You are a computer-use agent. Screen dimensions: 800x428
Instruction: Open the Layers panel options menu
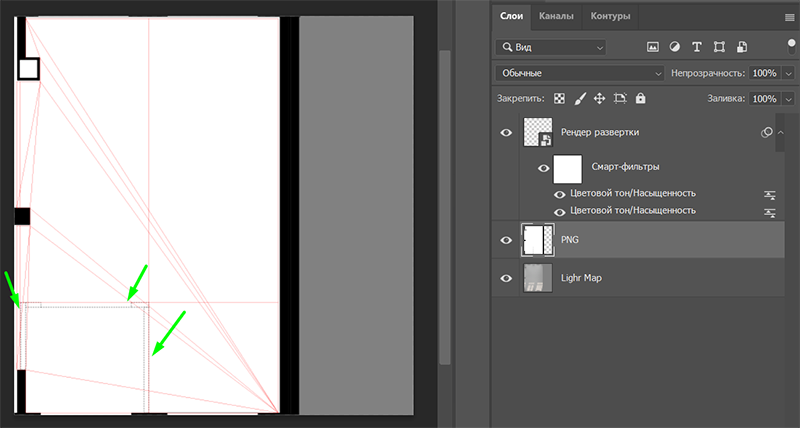(x=789, y=17)
